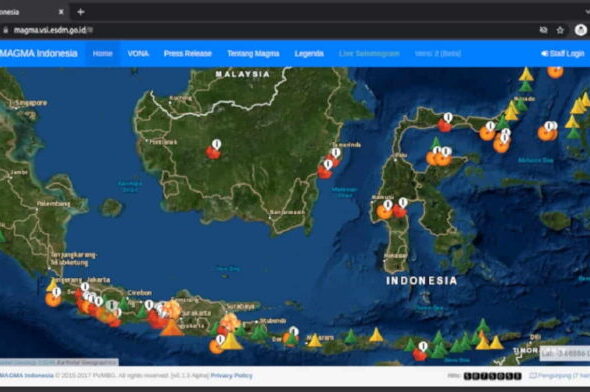Select large orange volcano triangle south of Central Java

coord(172,327)
